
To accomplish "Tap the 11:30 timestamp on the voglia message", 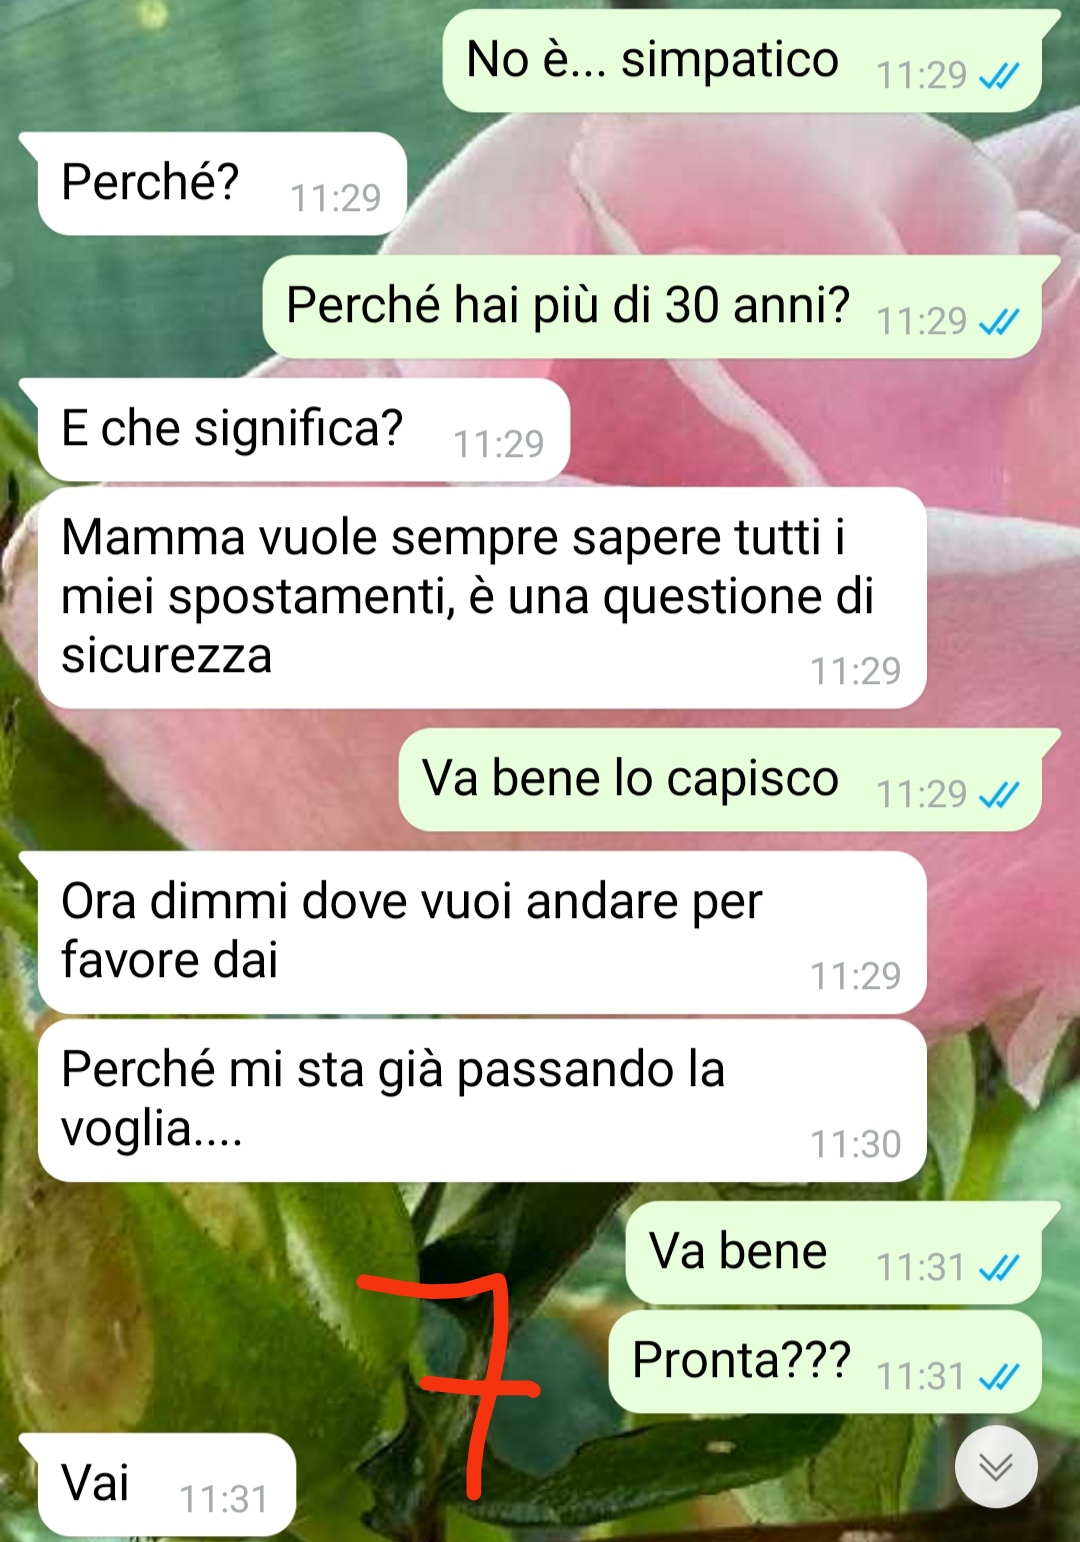I will point(856,1144).
